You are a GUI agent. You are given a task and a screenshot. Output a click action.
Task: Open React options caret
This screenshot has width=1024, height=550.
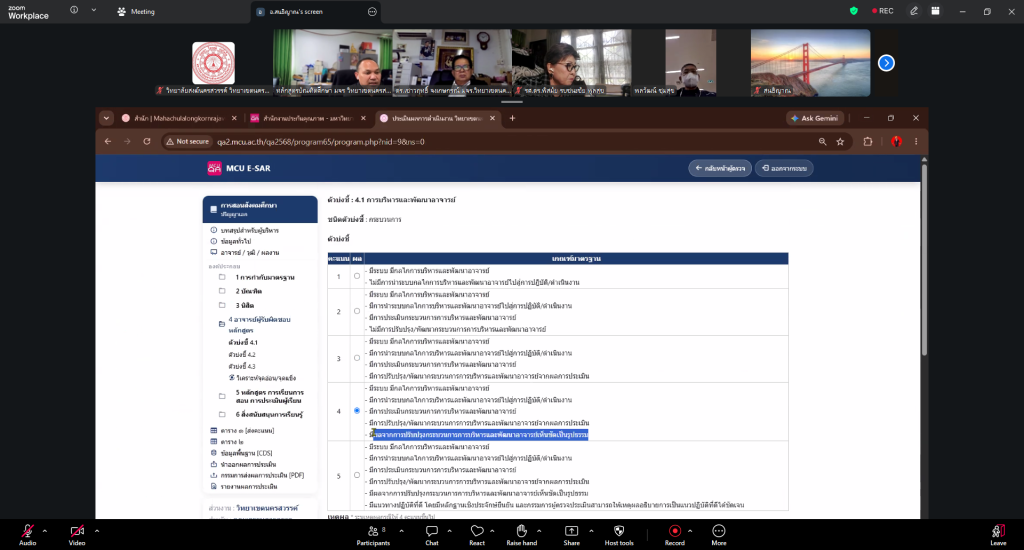(x=492, y=531)
